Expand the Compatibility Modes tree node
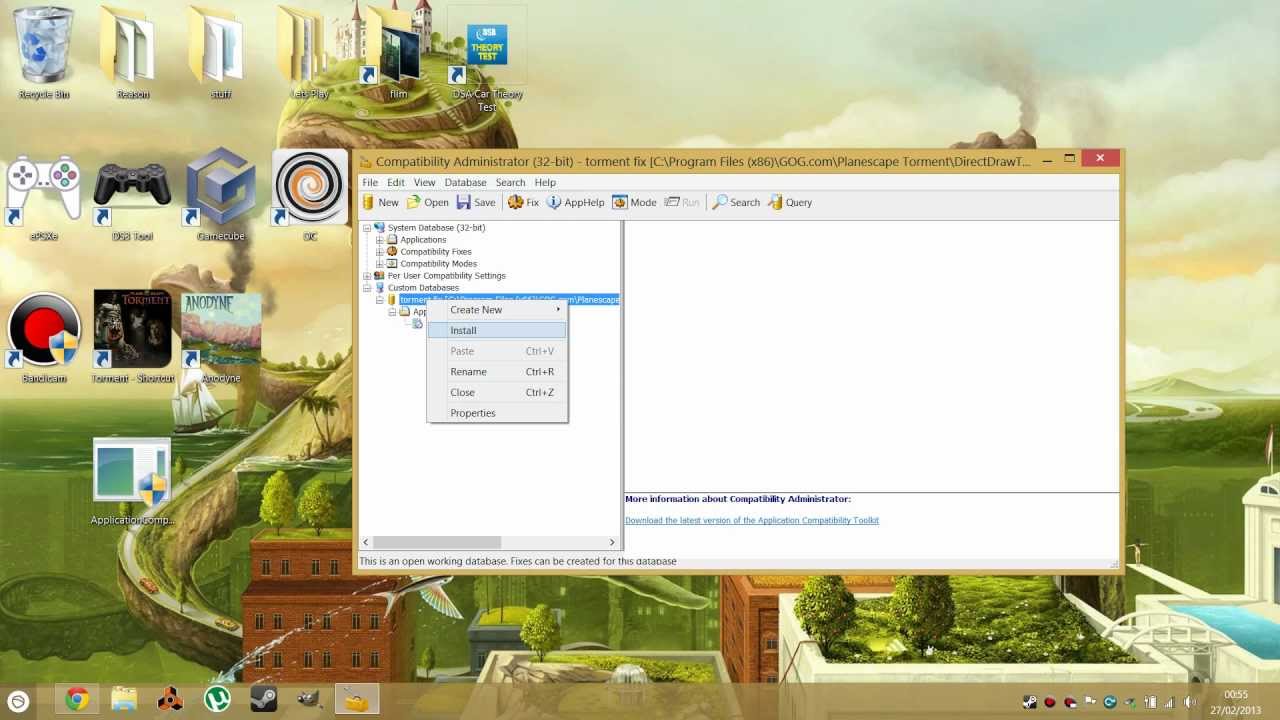 coord(380,264)
